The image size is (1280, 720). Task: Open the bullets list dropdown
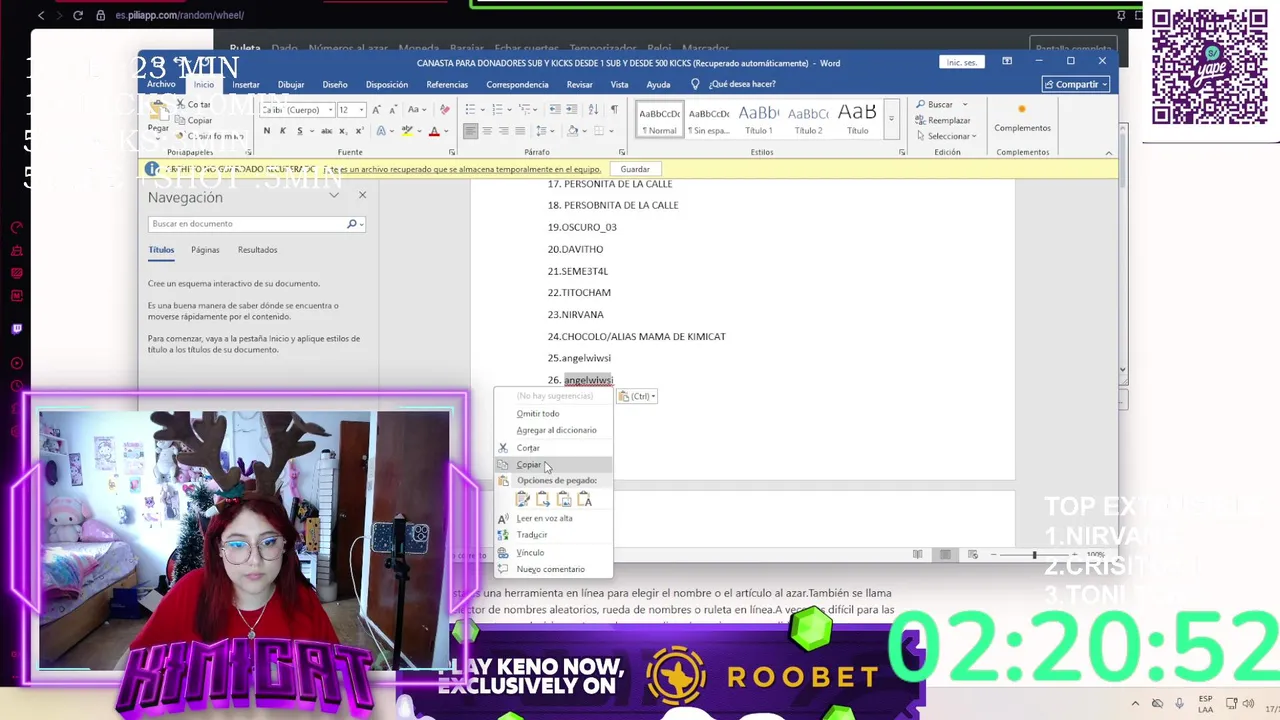point(482,110)
